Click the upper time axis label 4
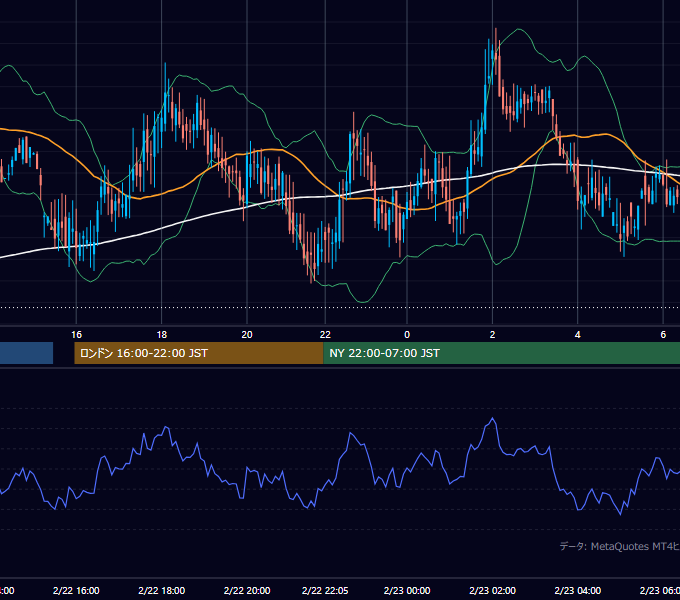The width and height of the screenshot is (680, 600). pyautogui.click(x=578, y=335)
